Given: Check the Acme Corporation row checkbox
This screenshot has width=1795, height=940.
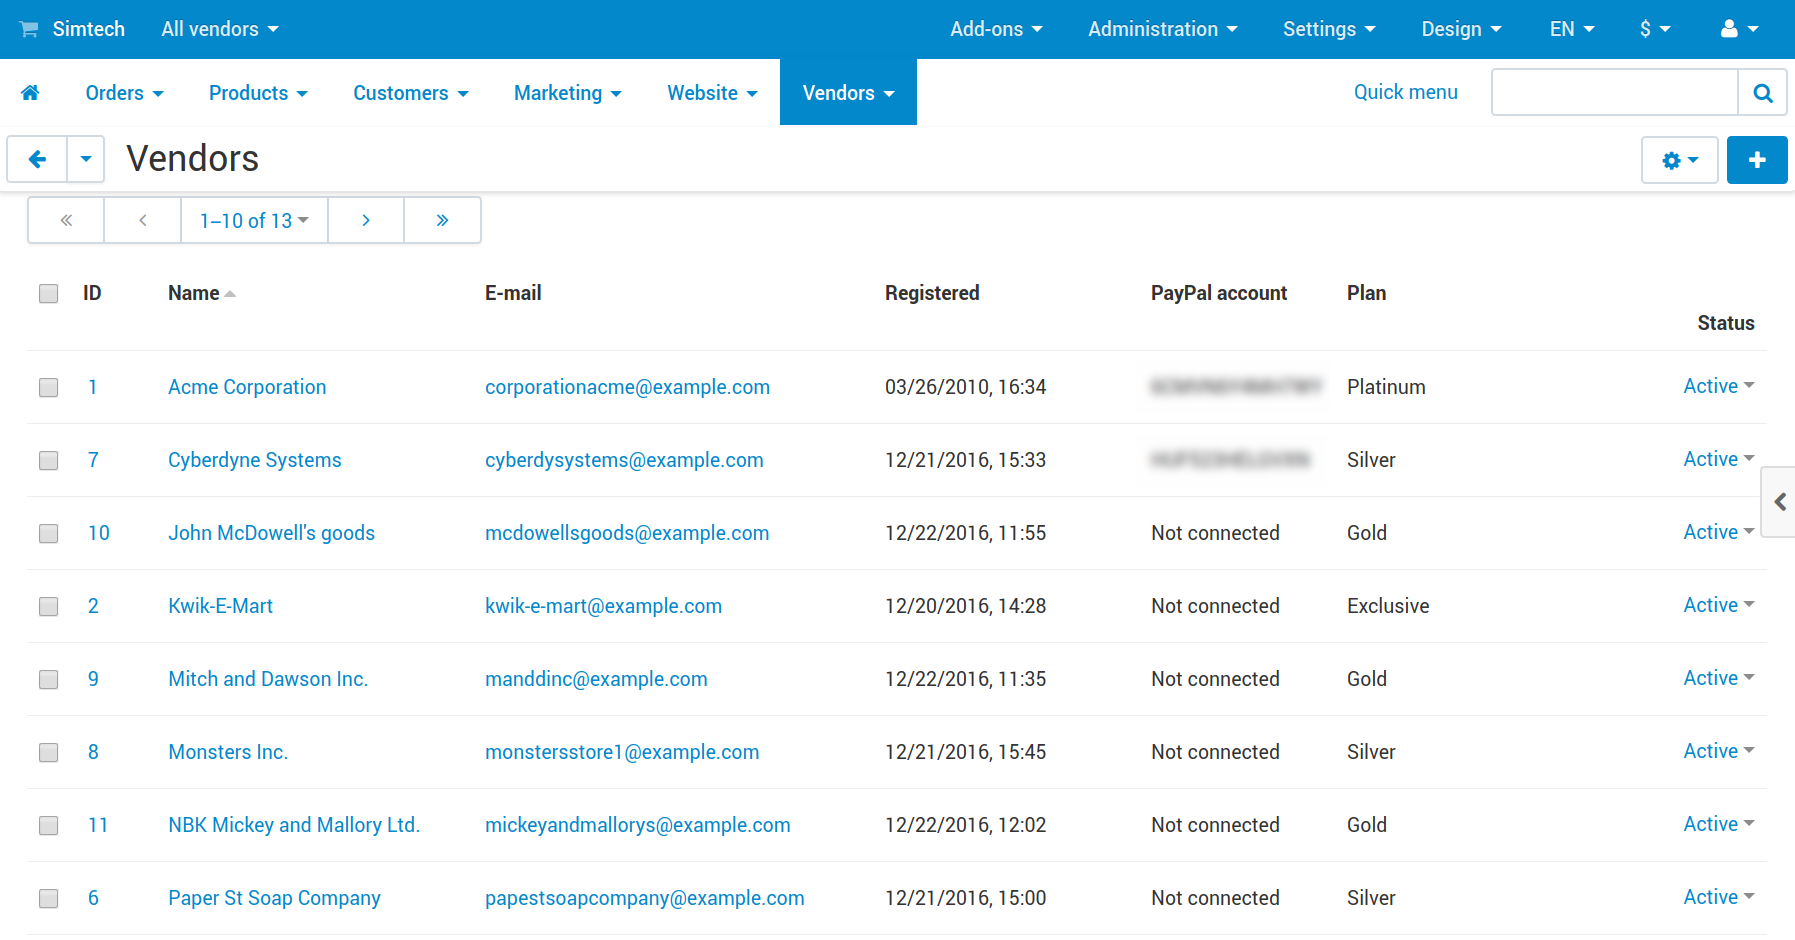Looking at the screenshot, I should (x=48, y=387).
